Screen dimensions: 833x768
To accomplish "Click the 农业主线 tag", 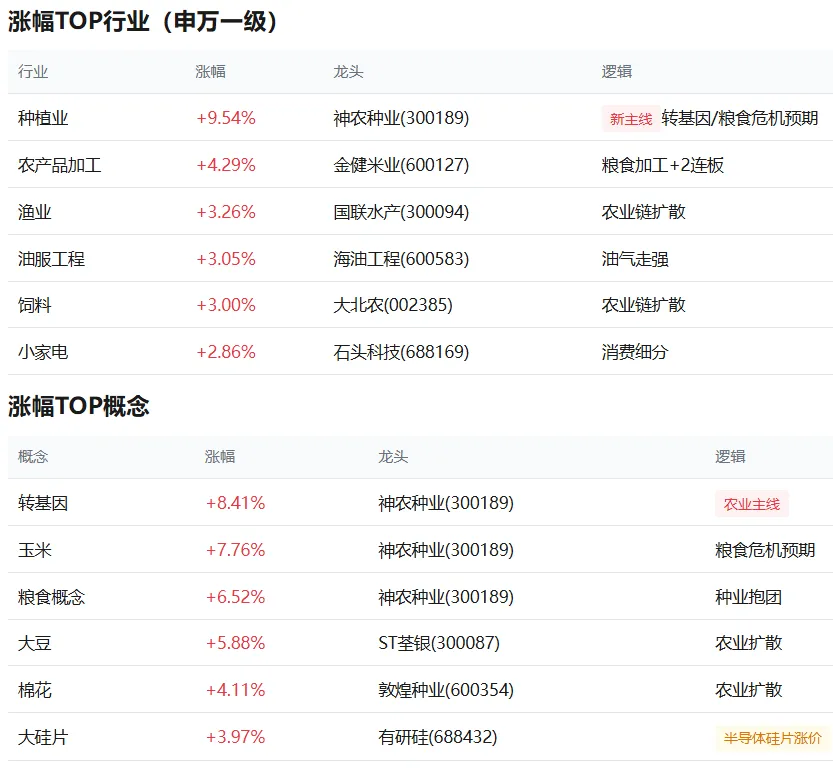I will click(x=752, y=504).
